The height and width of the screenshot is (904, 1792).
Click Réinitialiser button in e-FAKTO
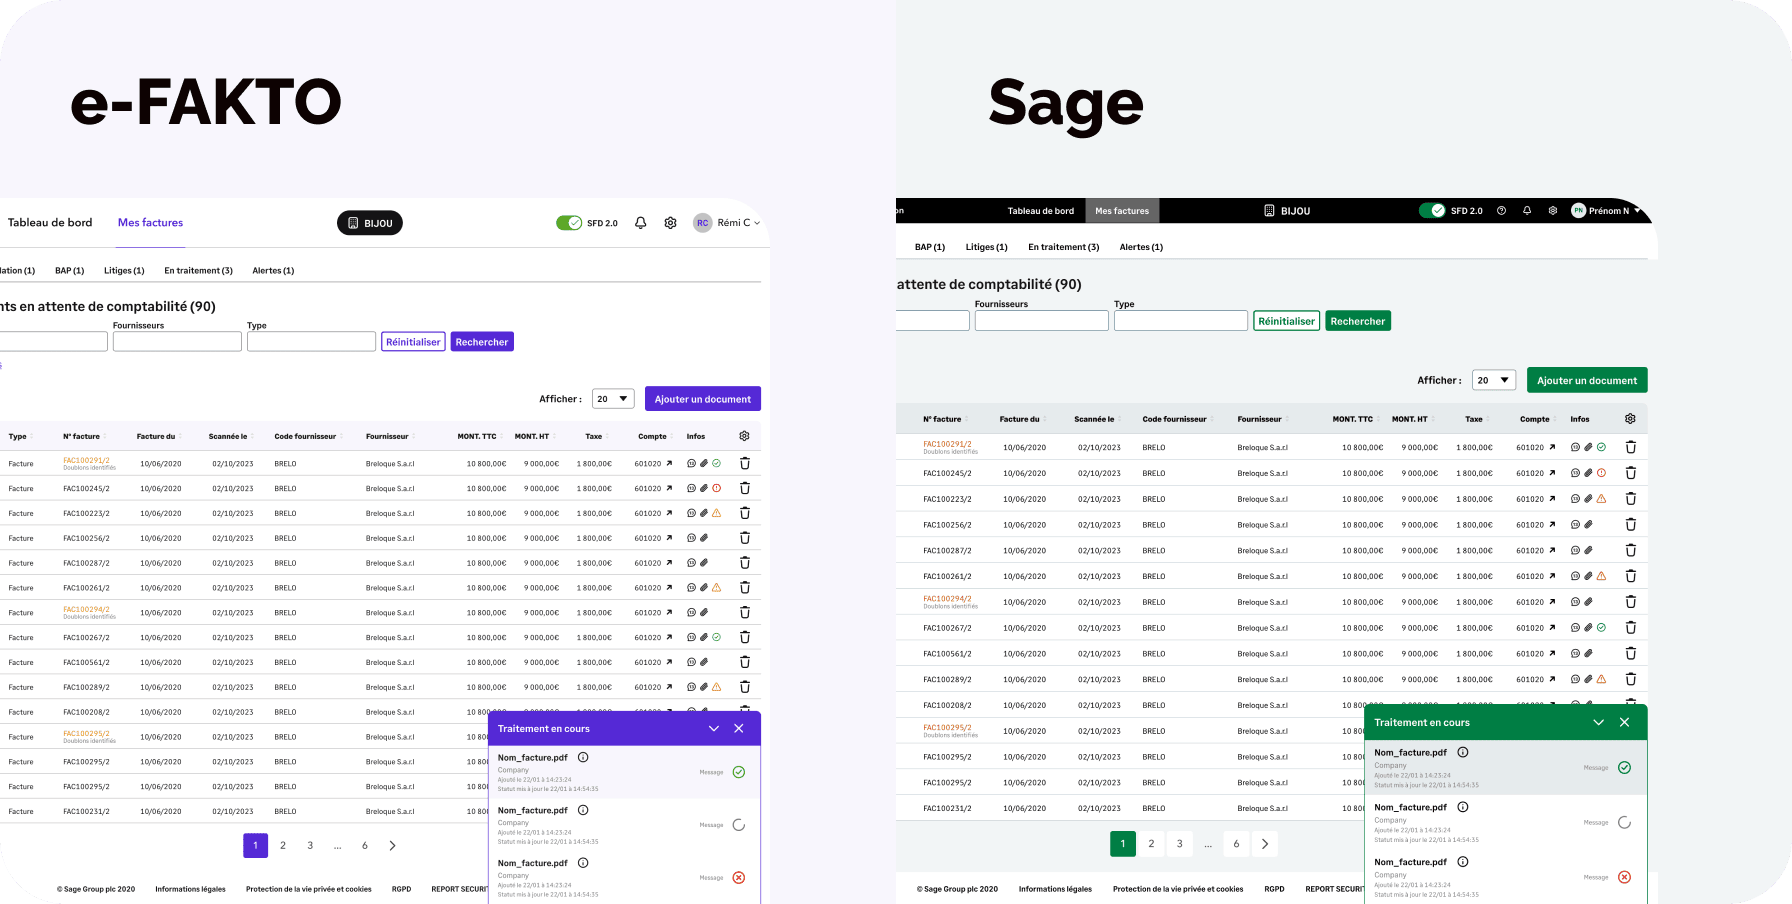413,342
